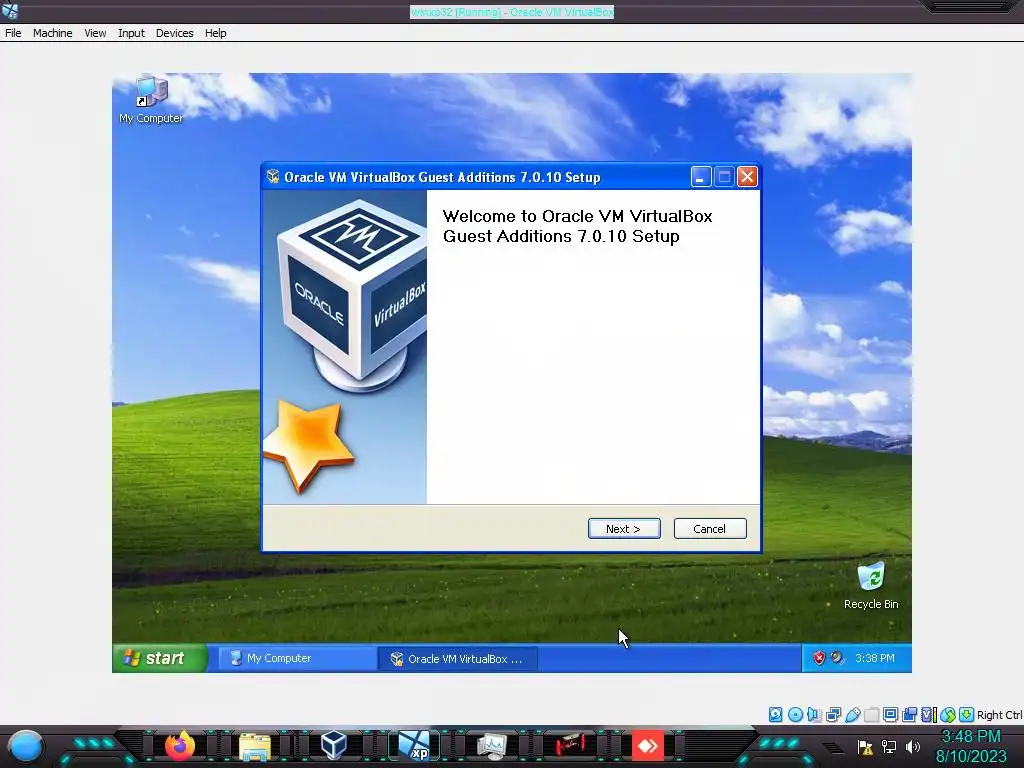Launch Firefox from host taskbar

(x=180, y=746)
